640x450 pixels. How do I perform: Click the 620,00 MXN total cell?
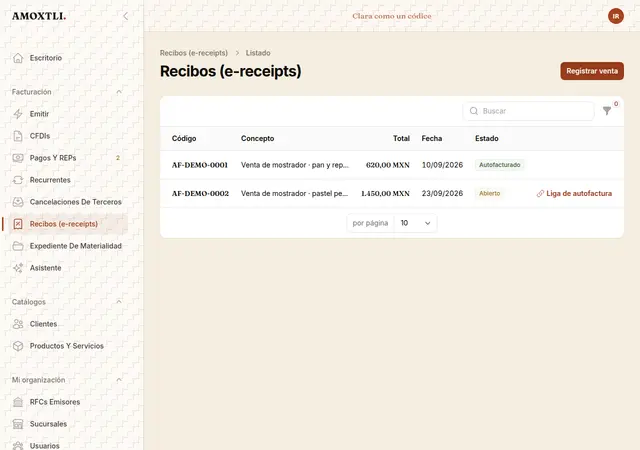388,165
